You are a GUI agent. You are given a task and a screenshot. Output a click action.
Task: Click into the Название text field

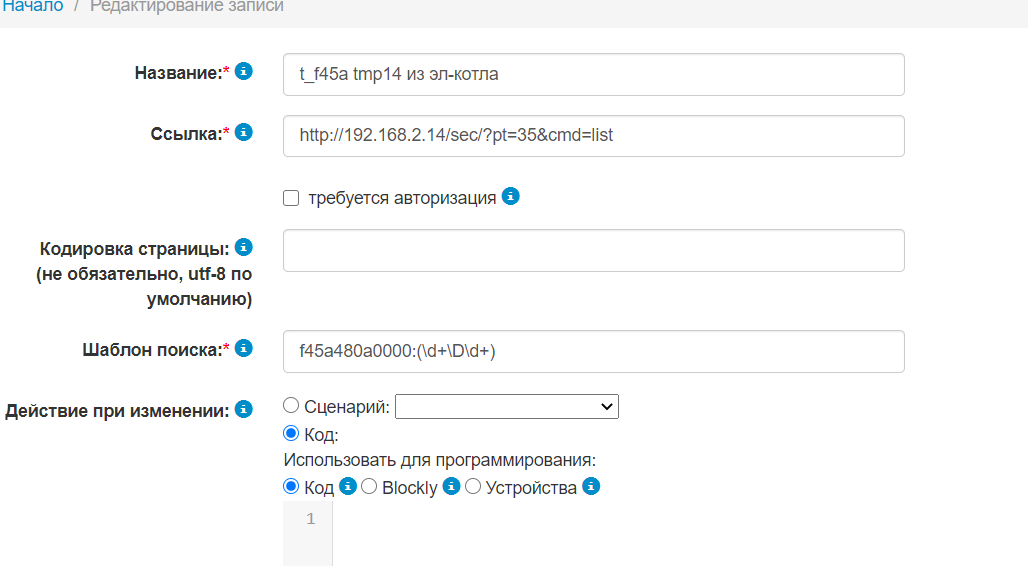coord(593,75)
